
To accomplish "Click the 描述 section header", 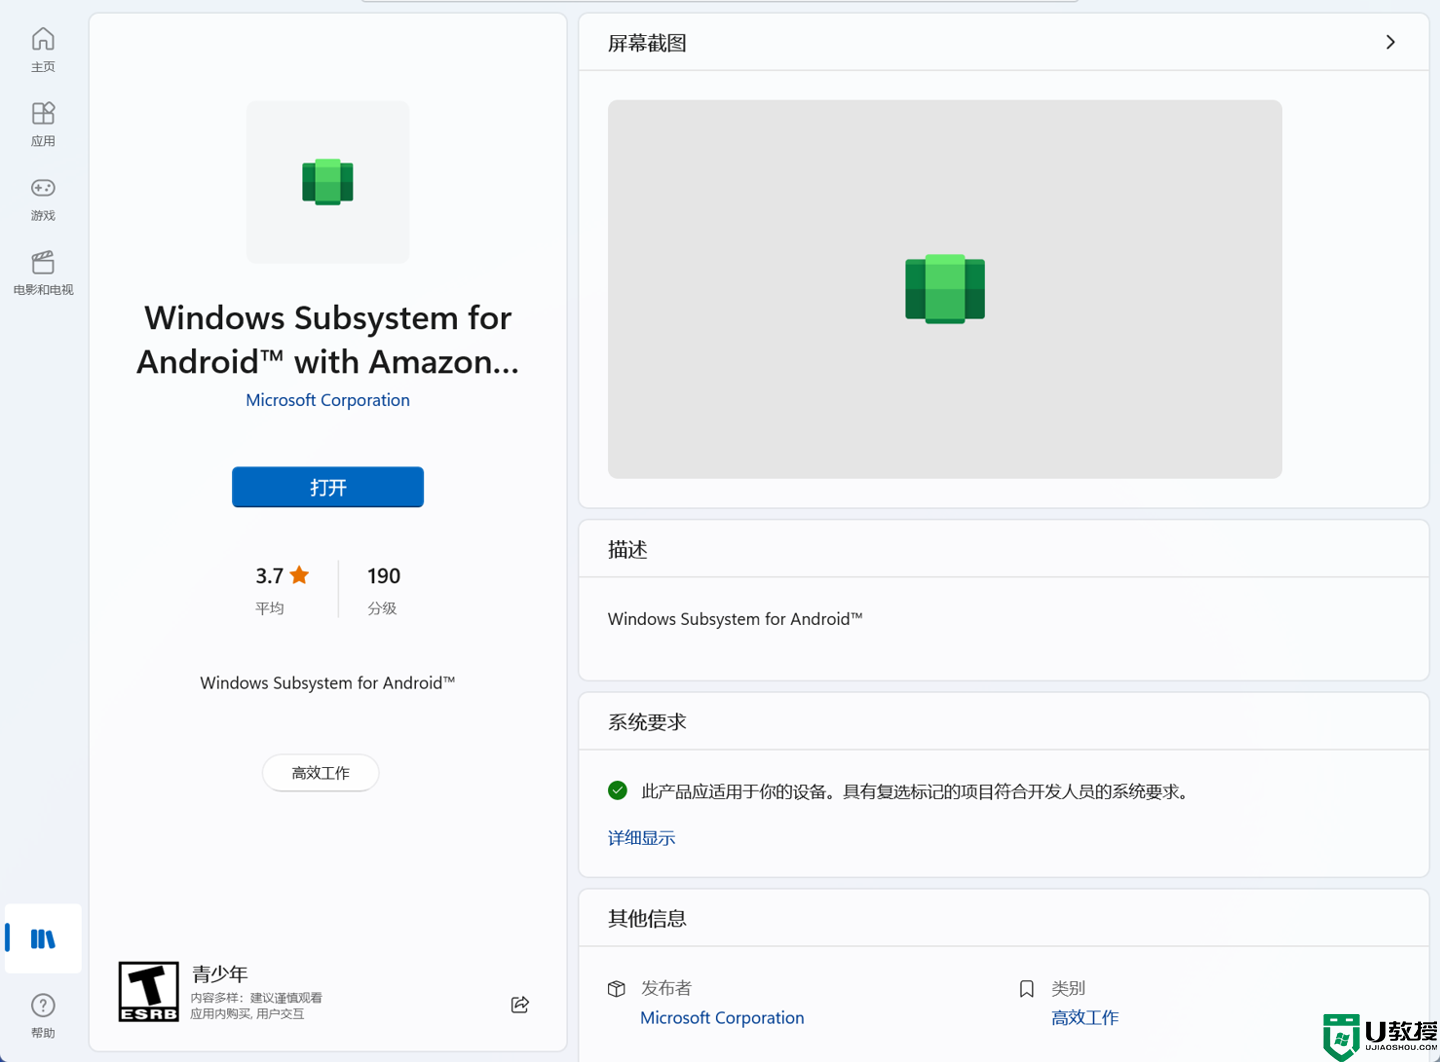I will tap(628, 550).
